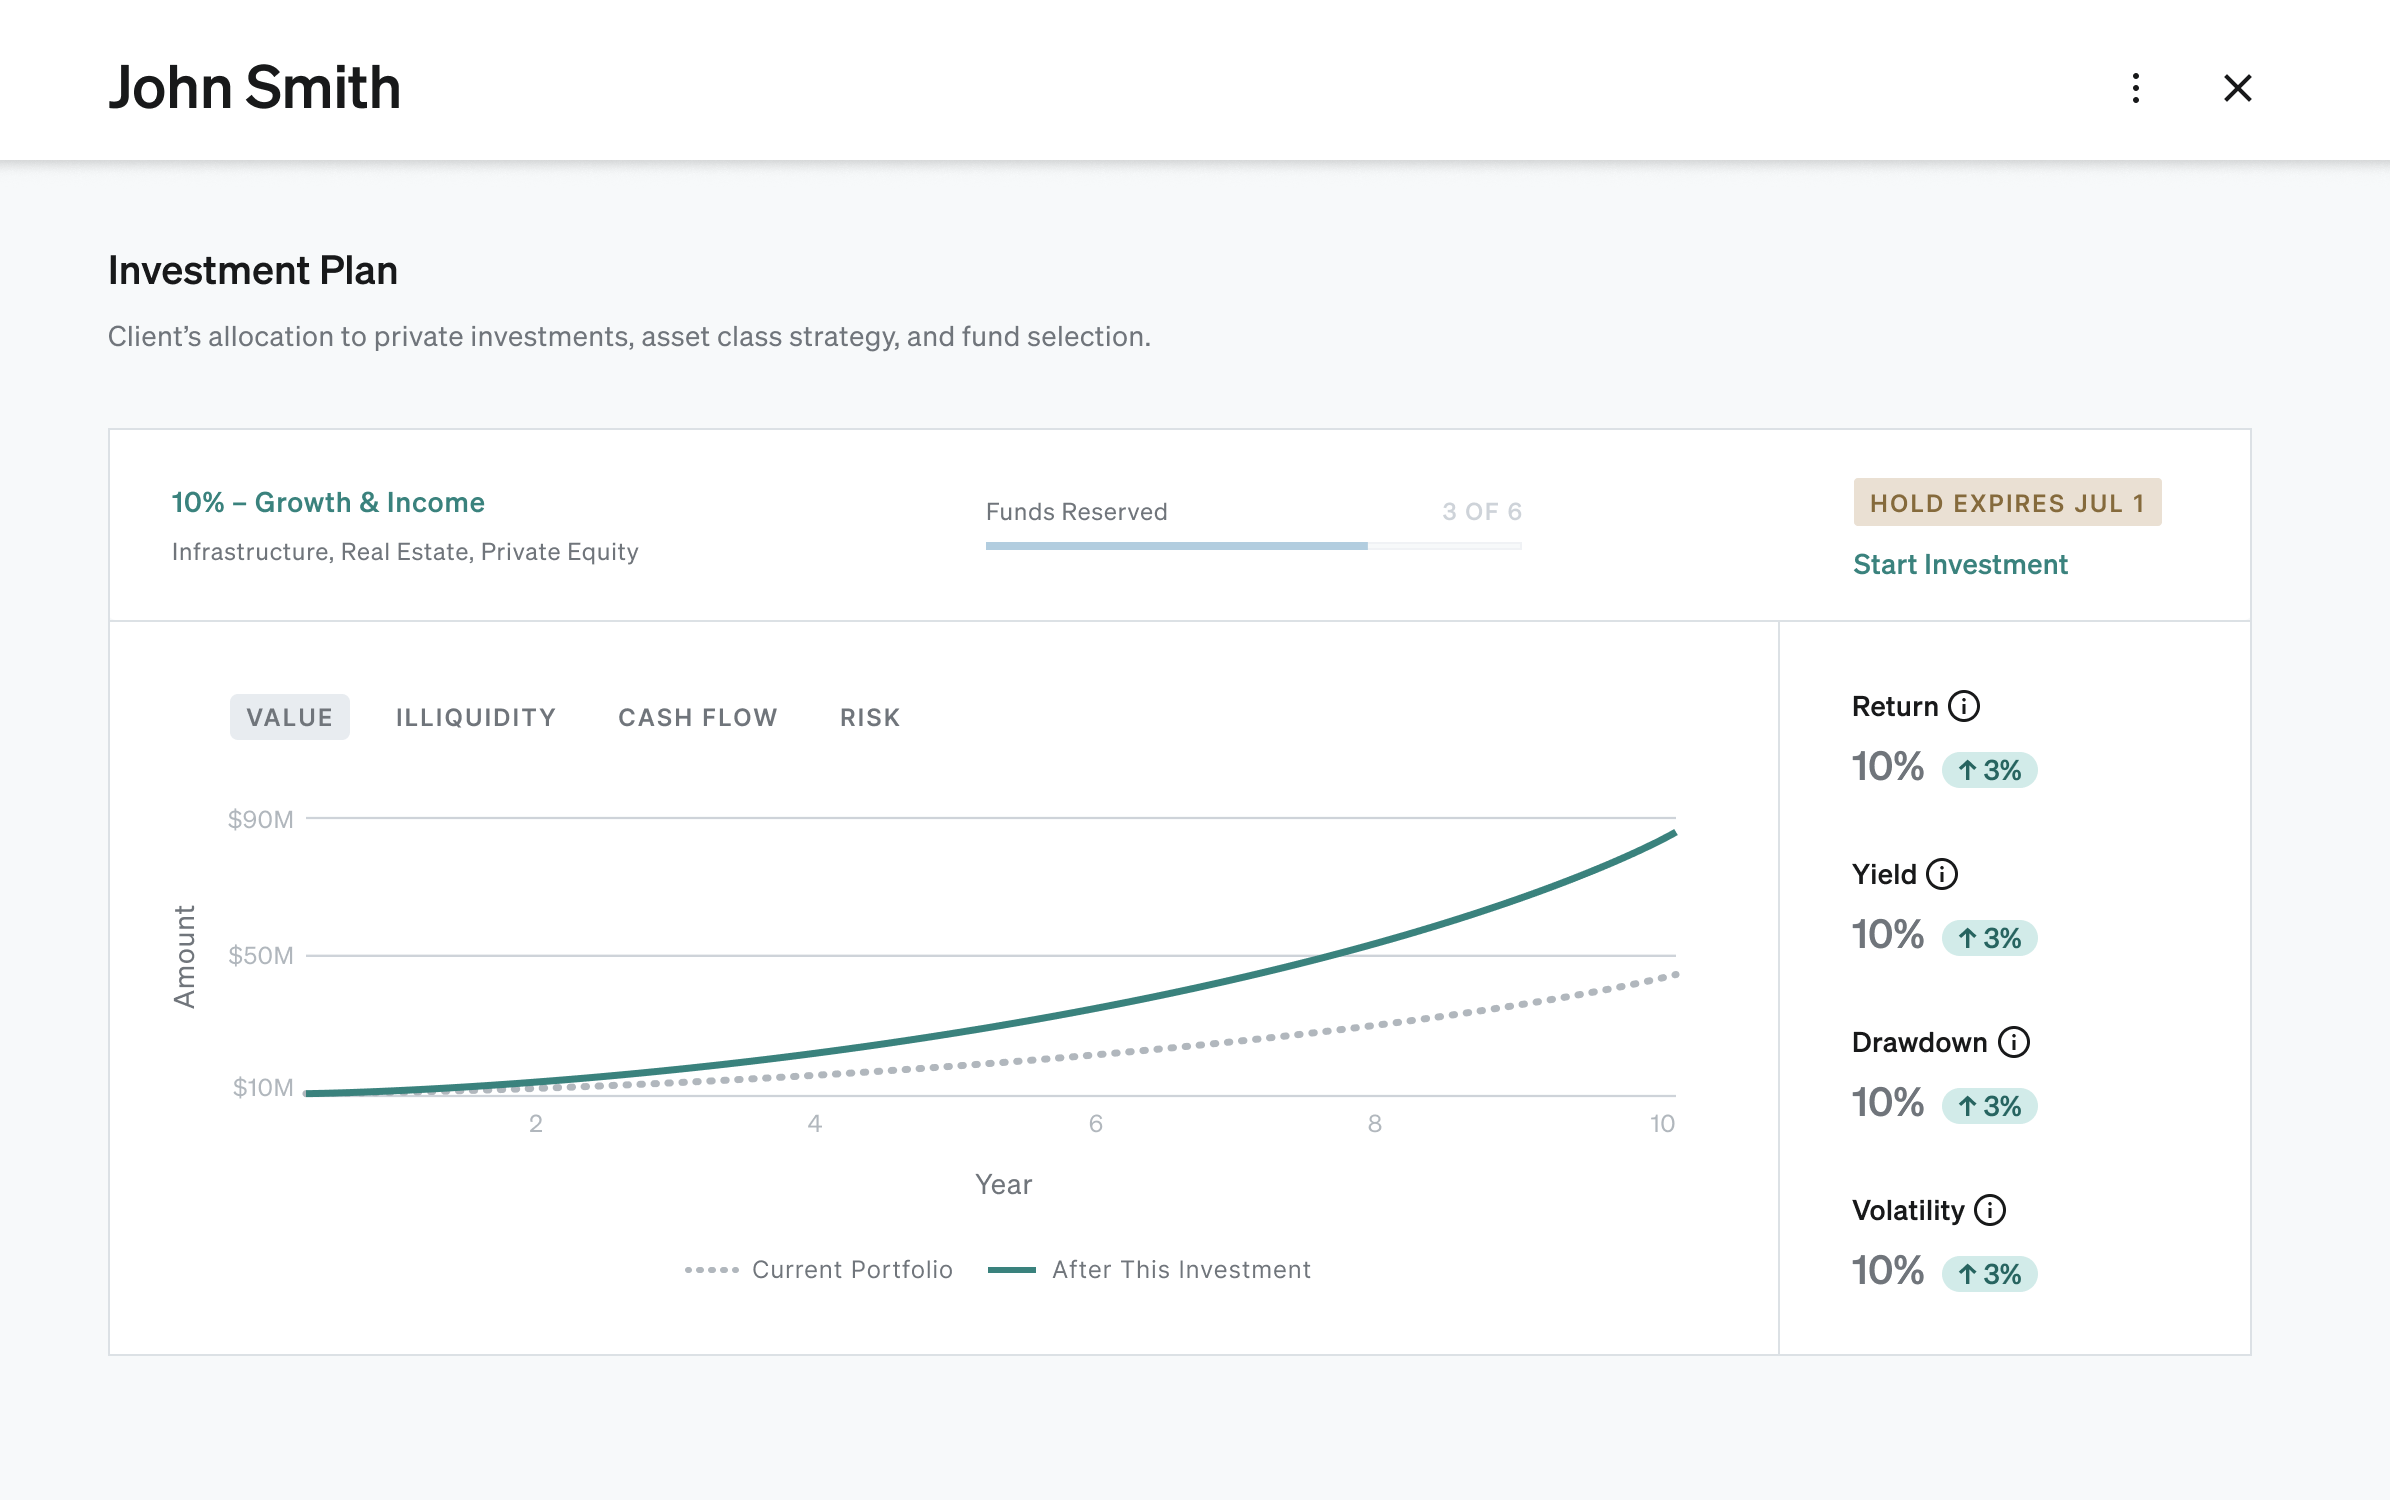Image resolution: width=2390 pixels, height=1500 pixels.
Task: Click the Drawdown info icon
Action: click(2014, 1042)
